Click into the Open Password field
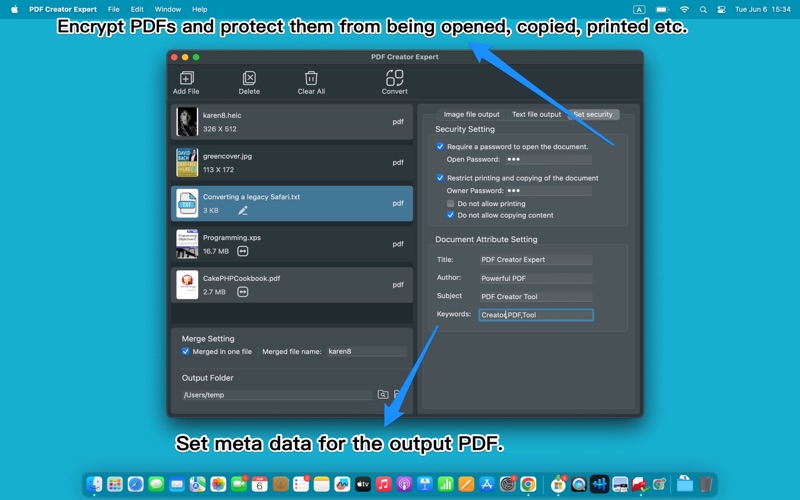The height and width of the screenshot is (500, 800). pyautogui.click(x=548, y=159)
